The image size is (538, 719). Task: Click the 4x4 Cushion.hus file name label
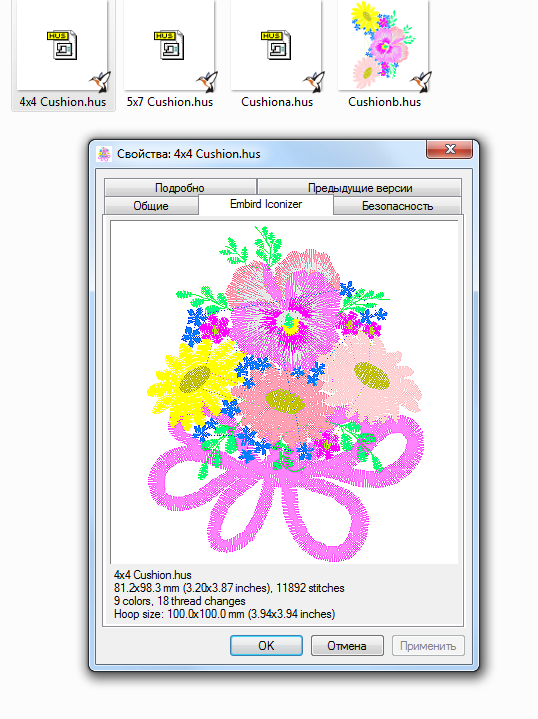tap(63, 102)
